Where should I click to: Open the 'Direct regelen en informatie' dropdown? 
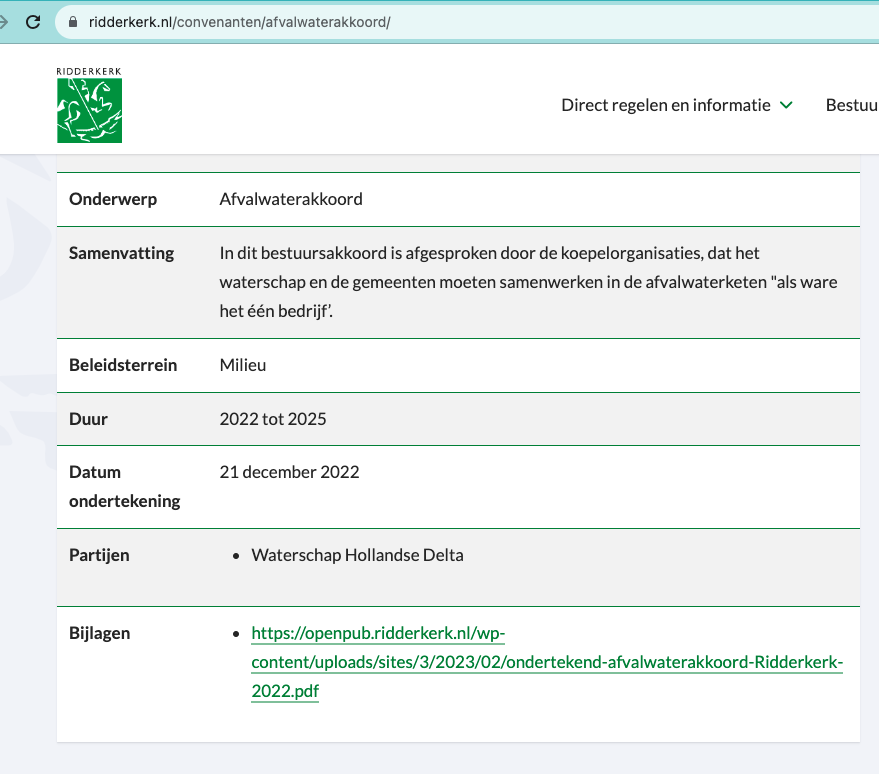[664, 104]
